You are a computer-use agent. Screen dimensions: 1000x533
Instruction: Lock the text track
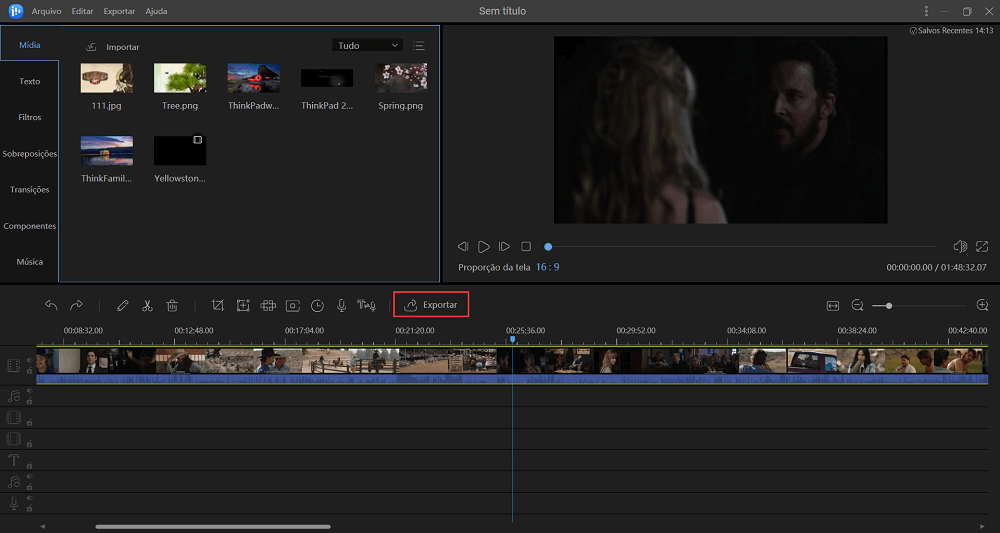tap(29, 465)
